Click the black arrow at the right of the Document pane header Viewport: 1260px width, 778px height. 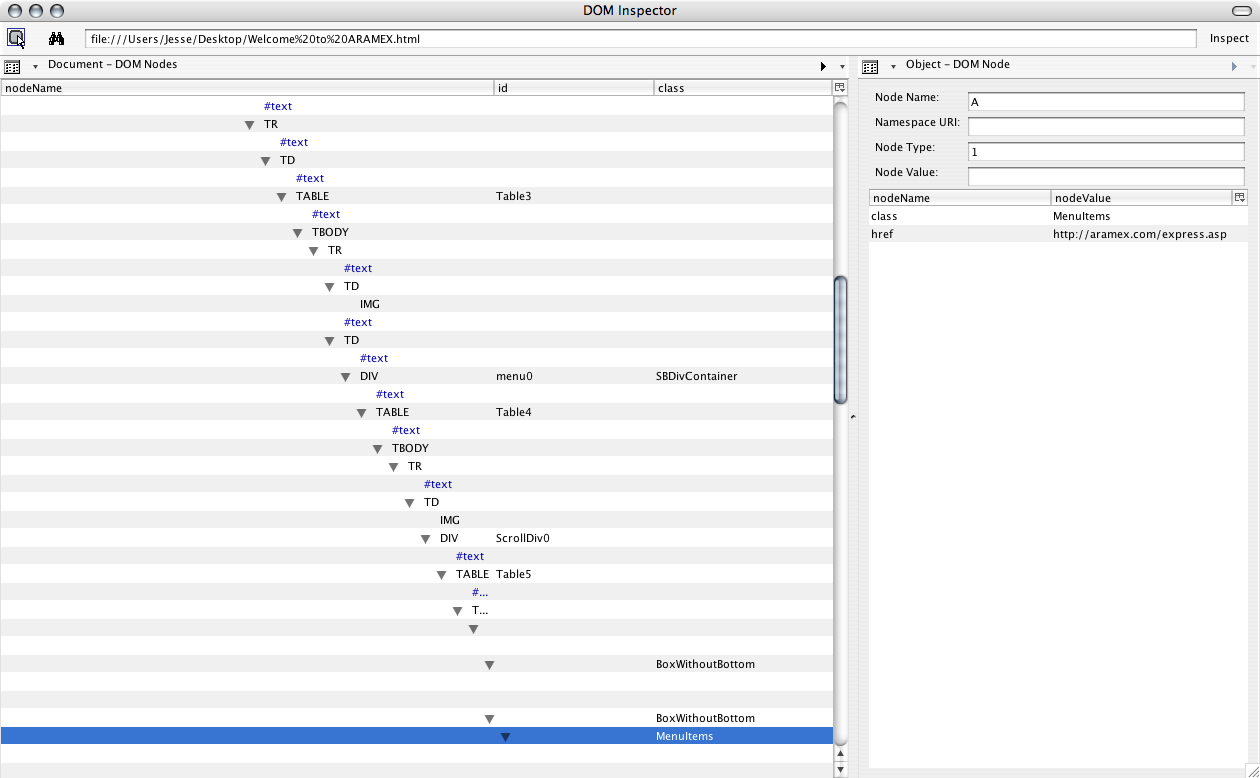tap(823, 66)
